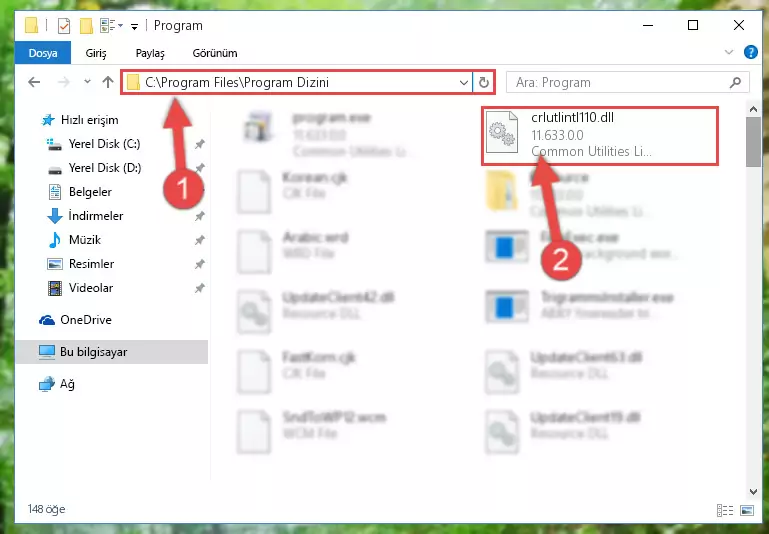769x534 pixels.
Task: Select the UpdateClient42.dll file
Action: [x=316, y=312]
